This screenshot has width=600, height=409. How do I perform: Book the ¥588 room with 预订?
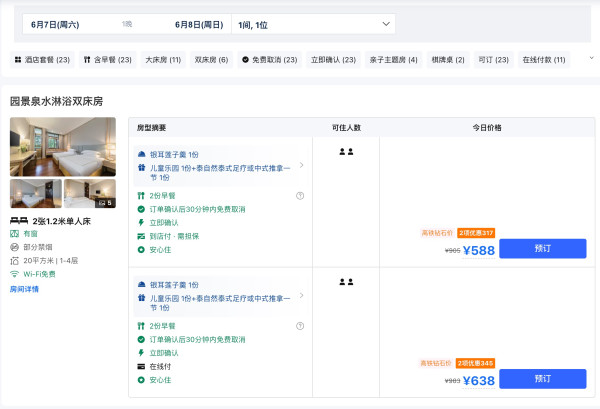(543, 249)
